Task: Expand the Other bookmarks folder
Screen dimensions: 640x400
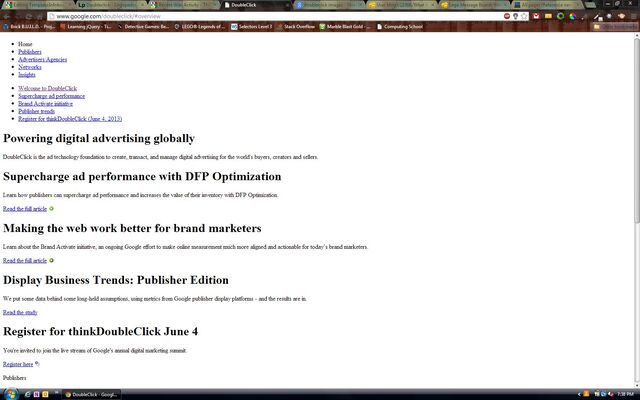Action: point(614,27)
